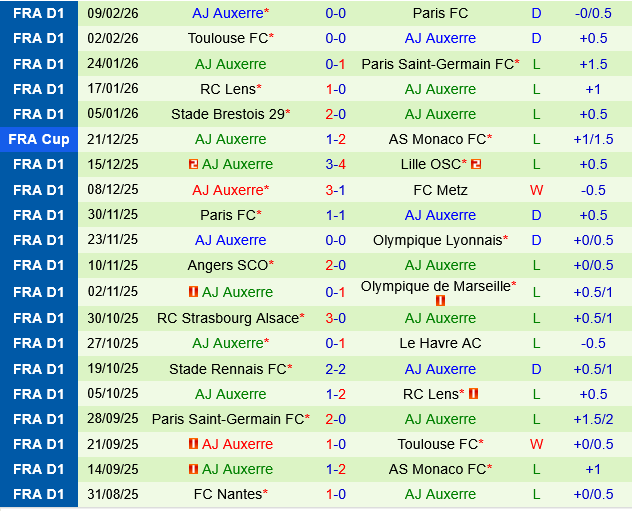Click the +1/1.5 handicap in the FRA Cup row
632x511 pixels.
pyautogui.click(x=593, y=139)
